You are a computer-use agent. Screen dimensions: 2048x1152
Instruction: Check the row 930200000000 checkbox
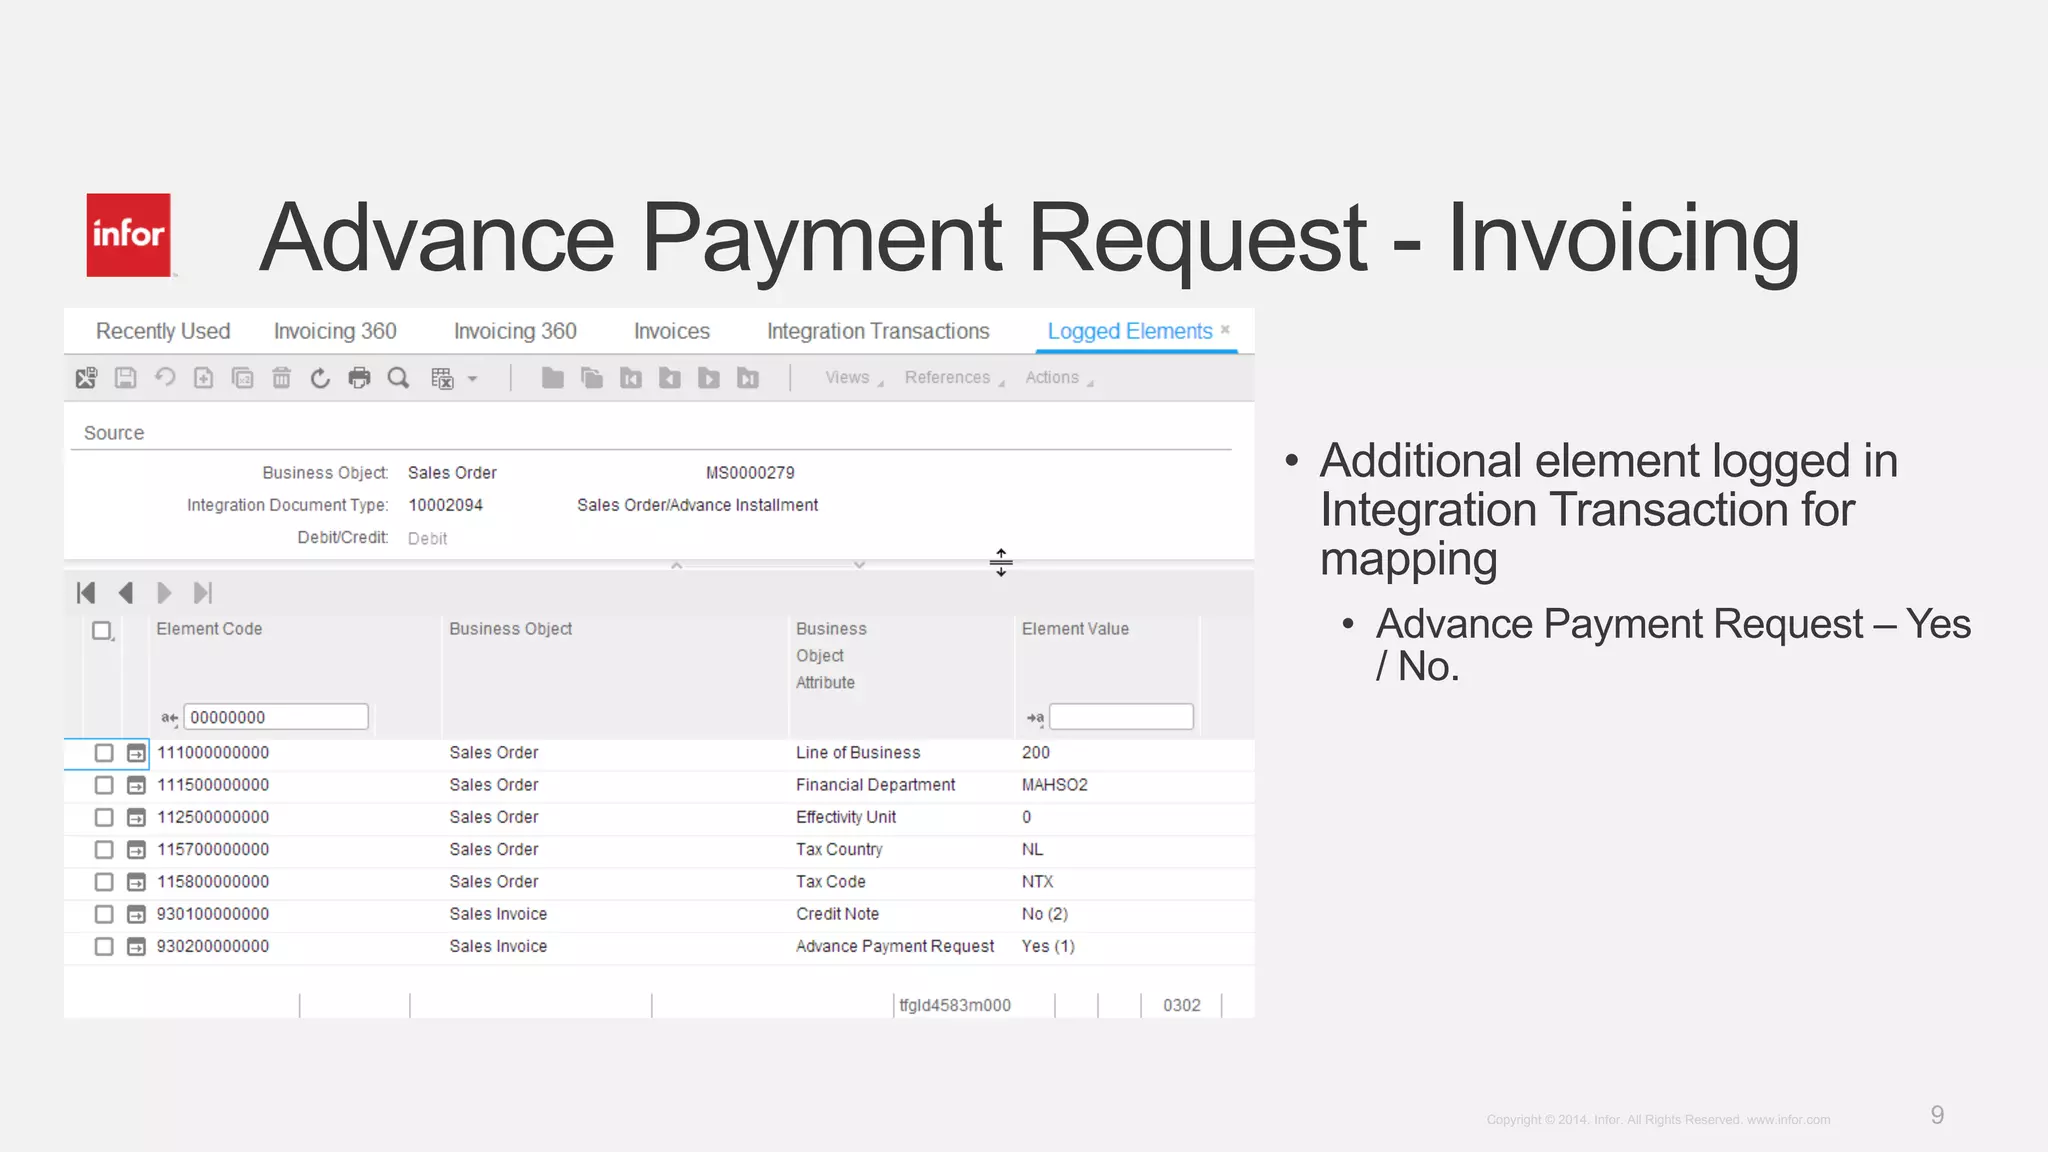104,946
